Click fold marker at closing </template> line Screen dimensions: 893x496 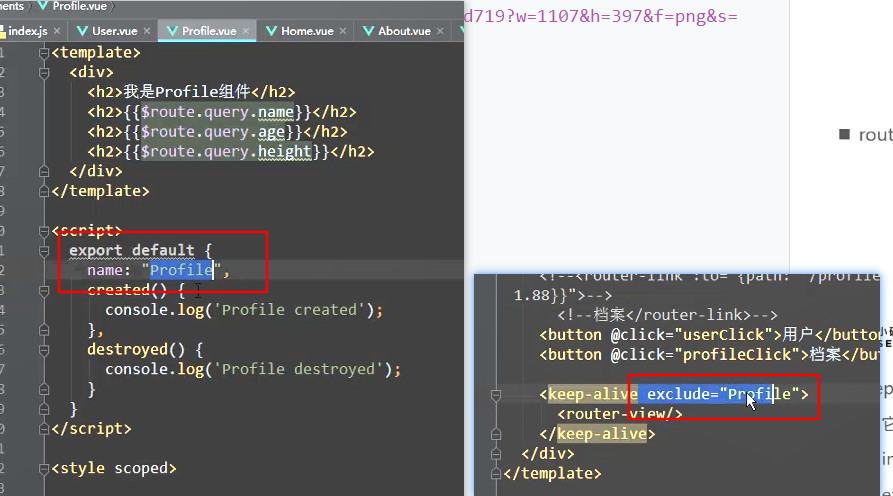point(44,191)
